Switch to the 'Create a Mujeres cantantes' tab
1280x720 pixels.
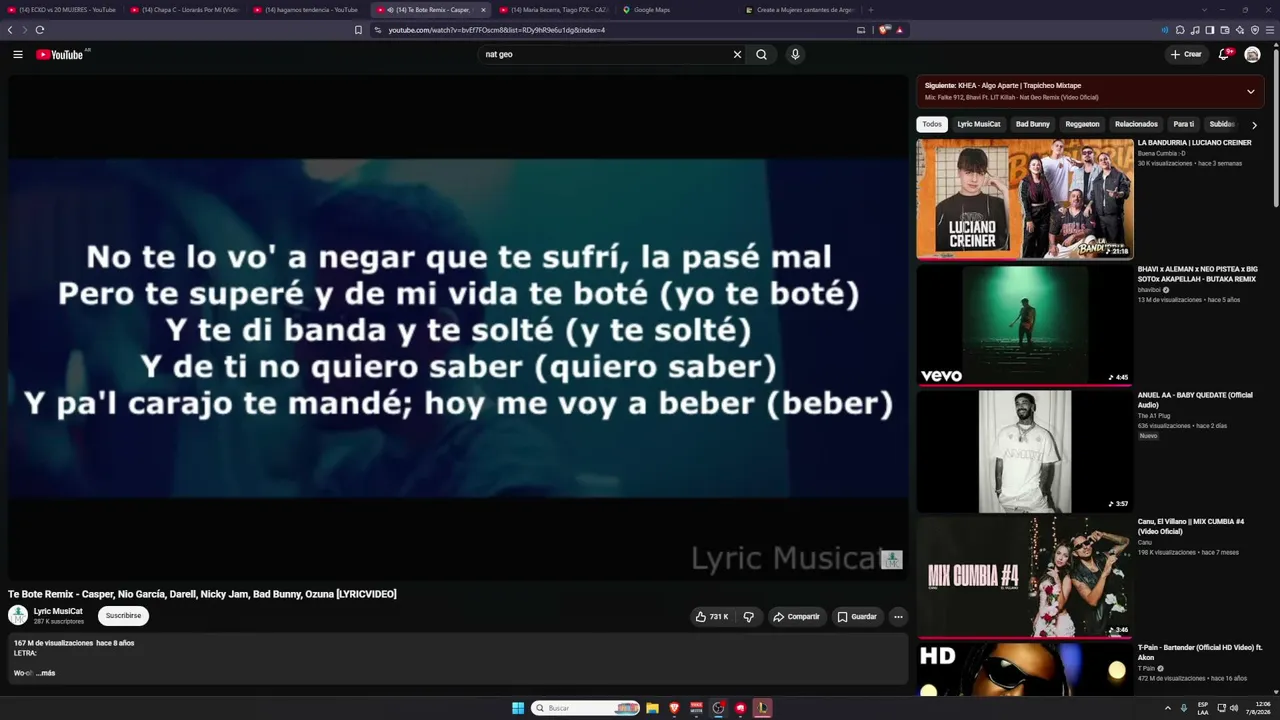coord(800,10)
